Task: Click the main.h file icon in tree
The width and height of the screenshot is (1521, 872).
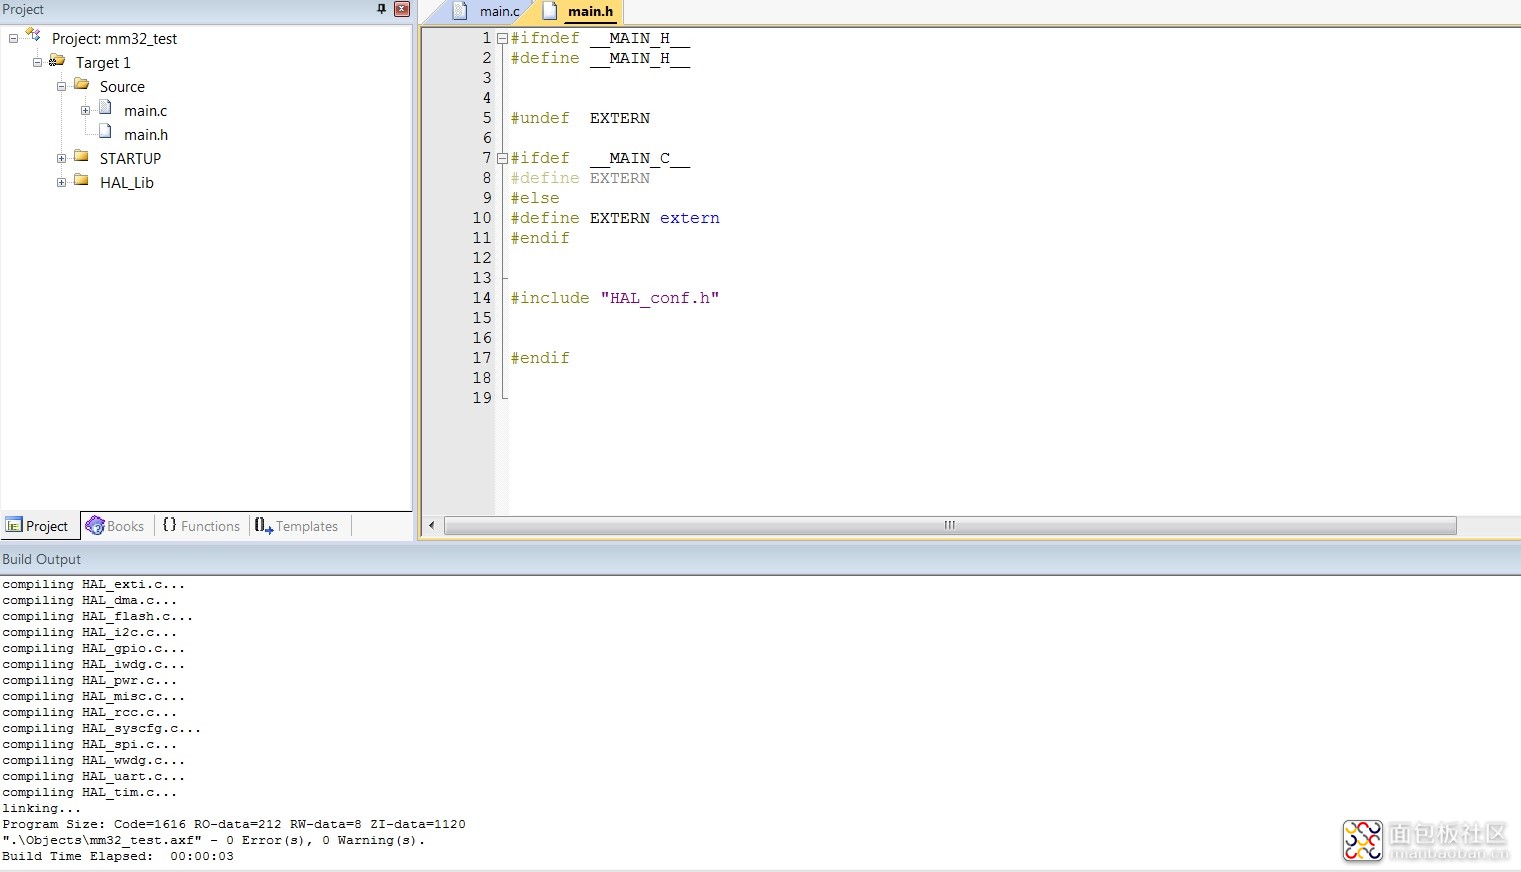Action: 105,132
